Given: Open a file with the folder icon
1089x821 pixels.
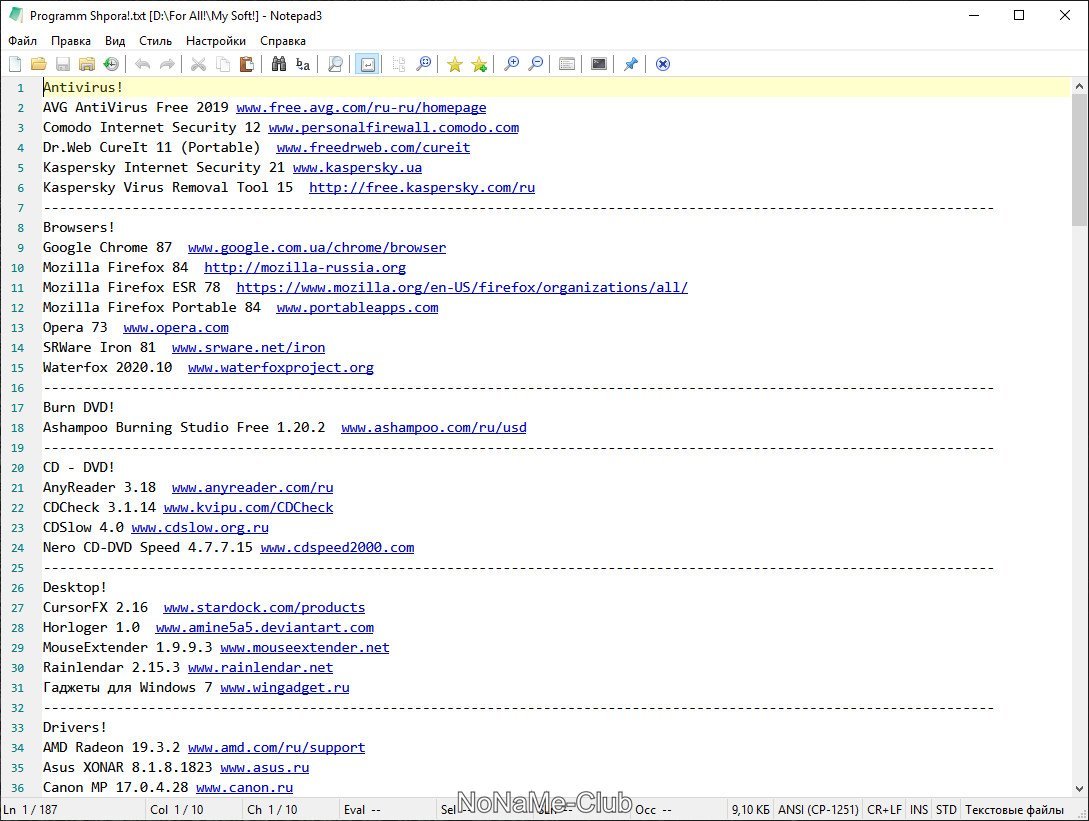Looking at the screenshot, I should pyautogui.click(x=39, y=64).
